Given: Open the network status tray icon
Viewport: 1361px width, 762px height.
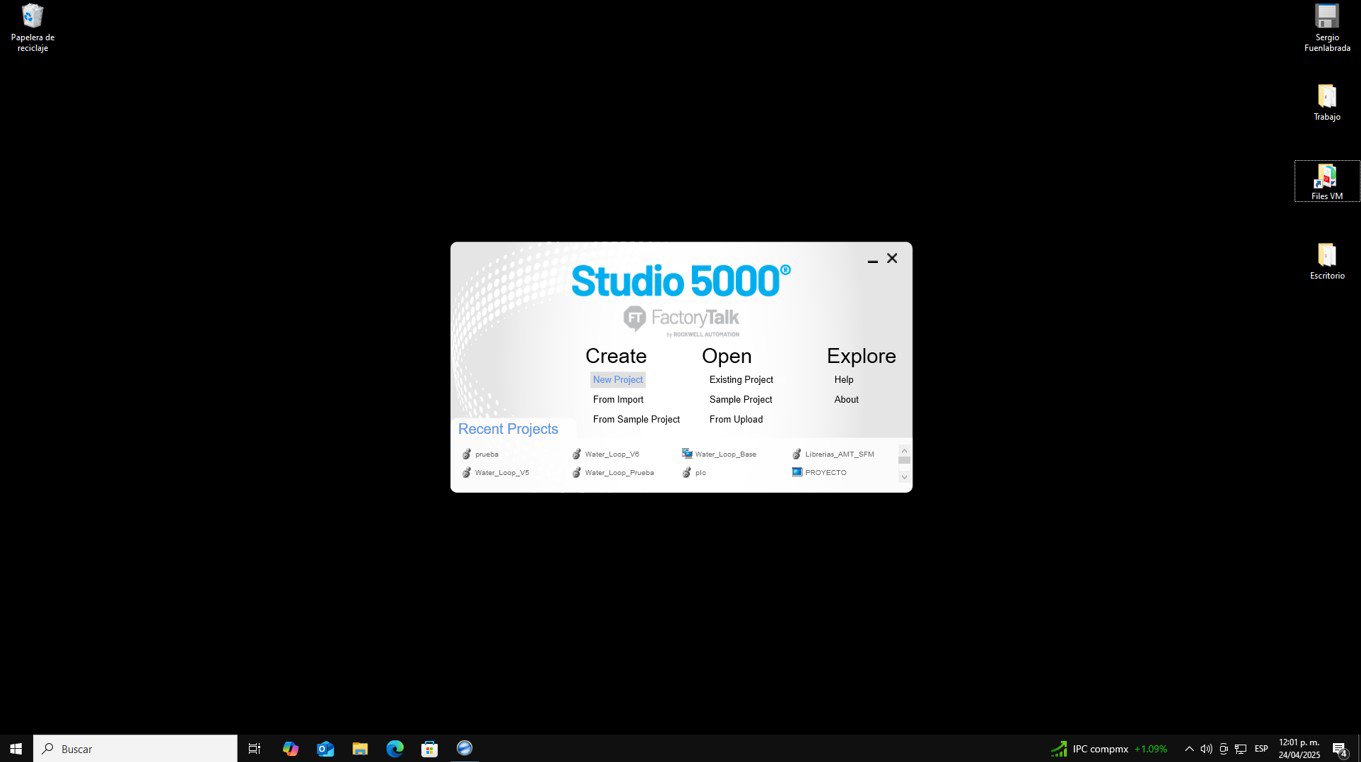Looking at the screenshot, I should pos(1240,749).
